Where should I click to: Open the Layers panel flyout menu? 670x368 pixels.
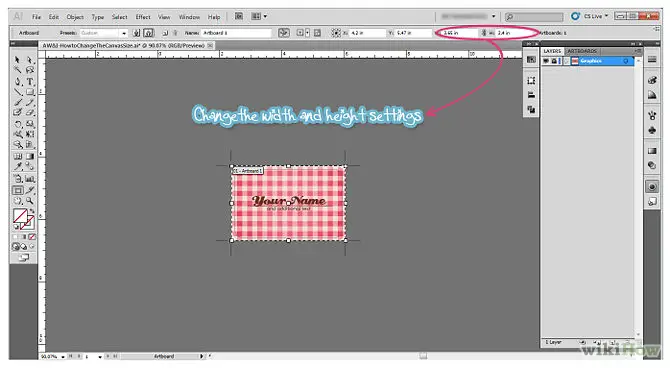pyautogui.click(x=637, y=51)
